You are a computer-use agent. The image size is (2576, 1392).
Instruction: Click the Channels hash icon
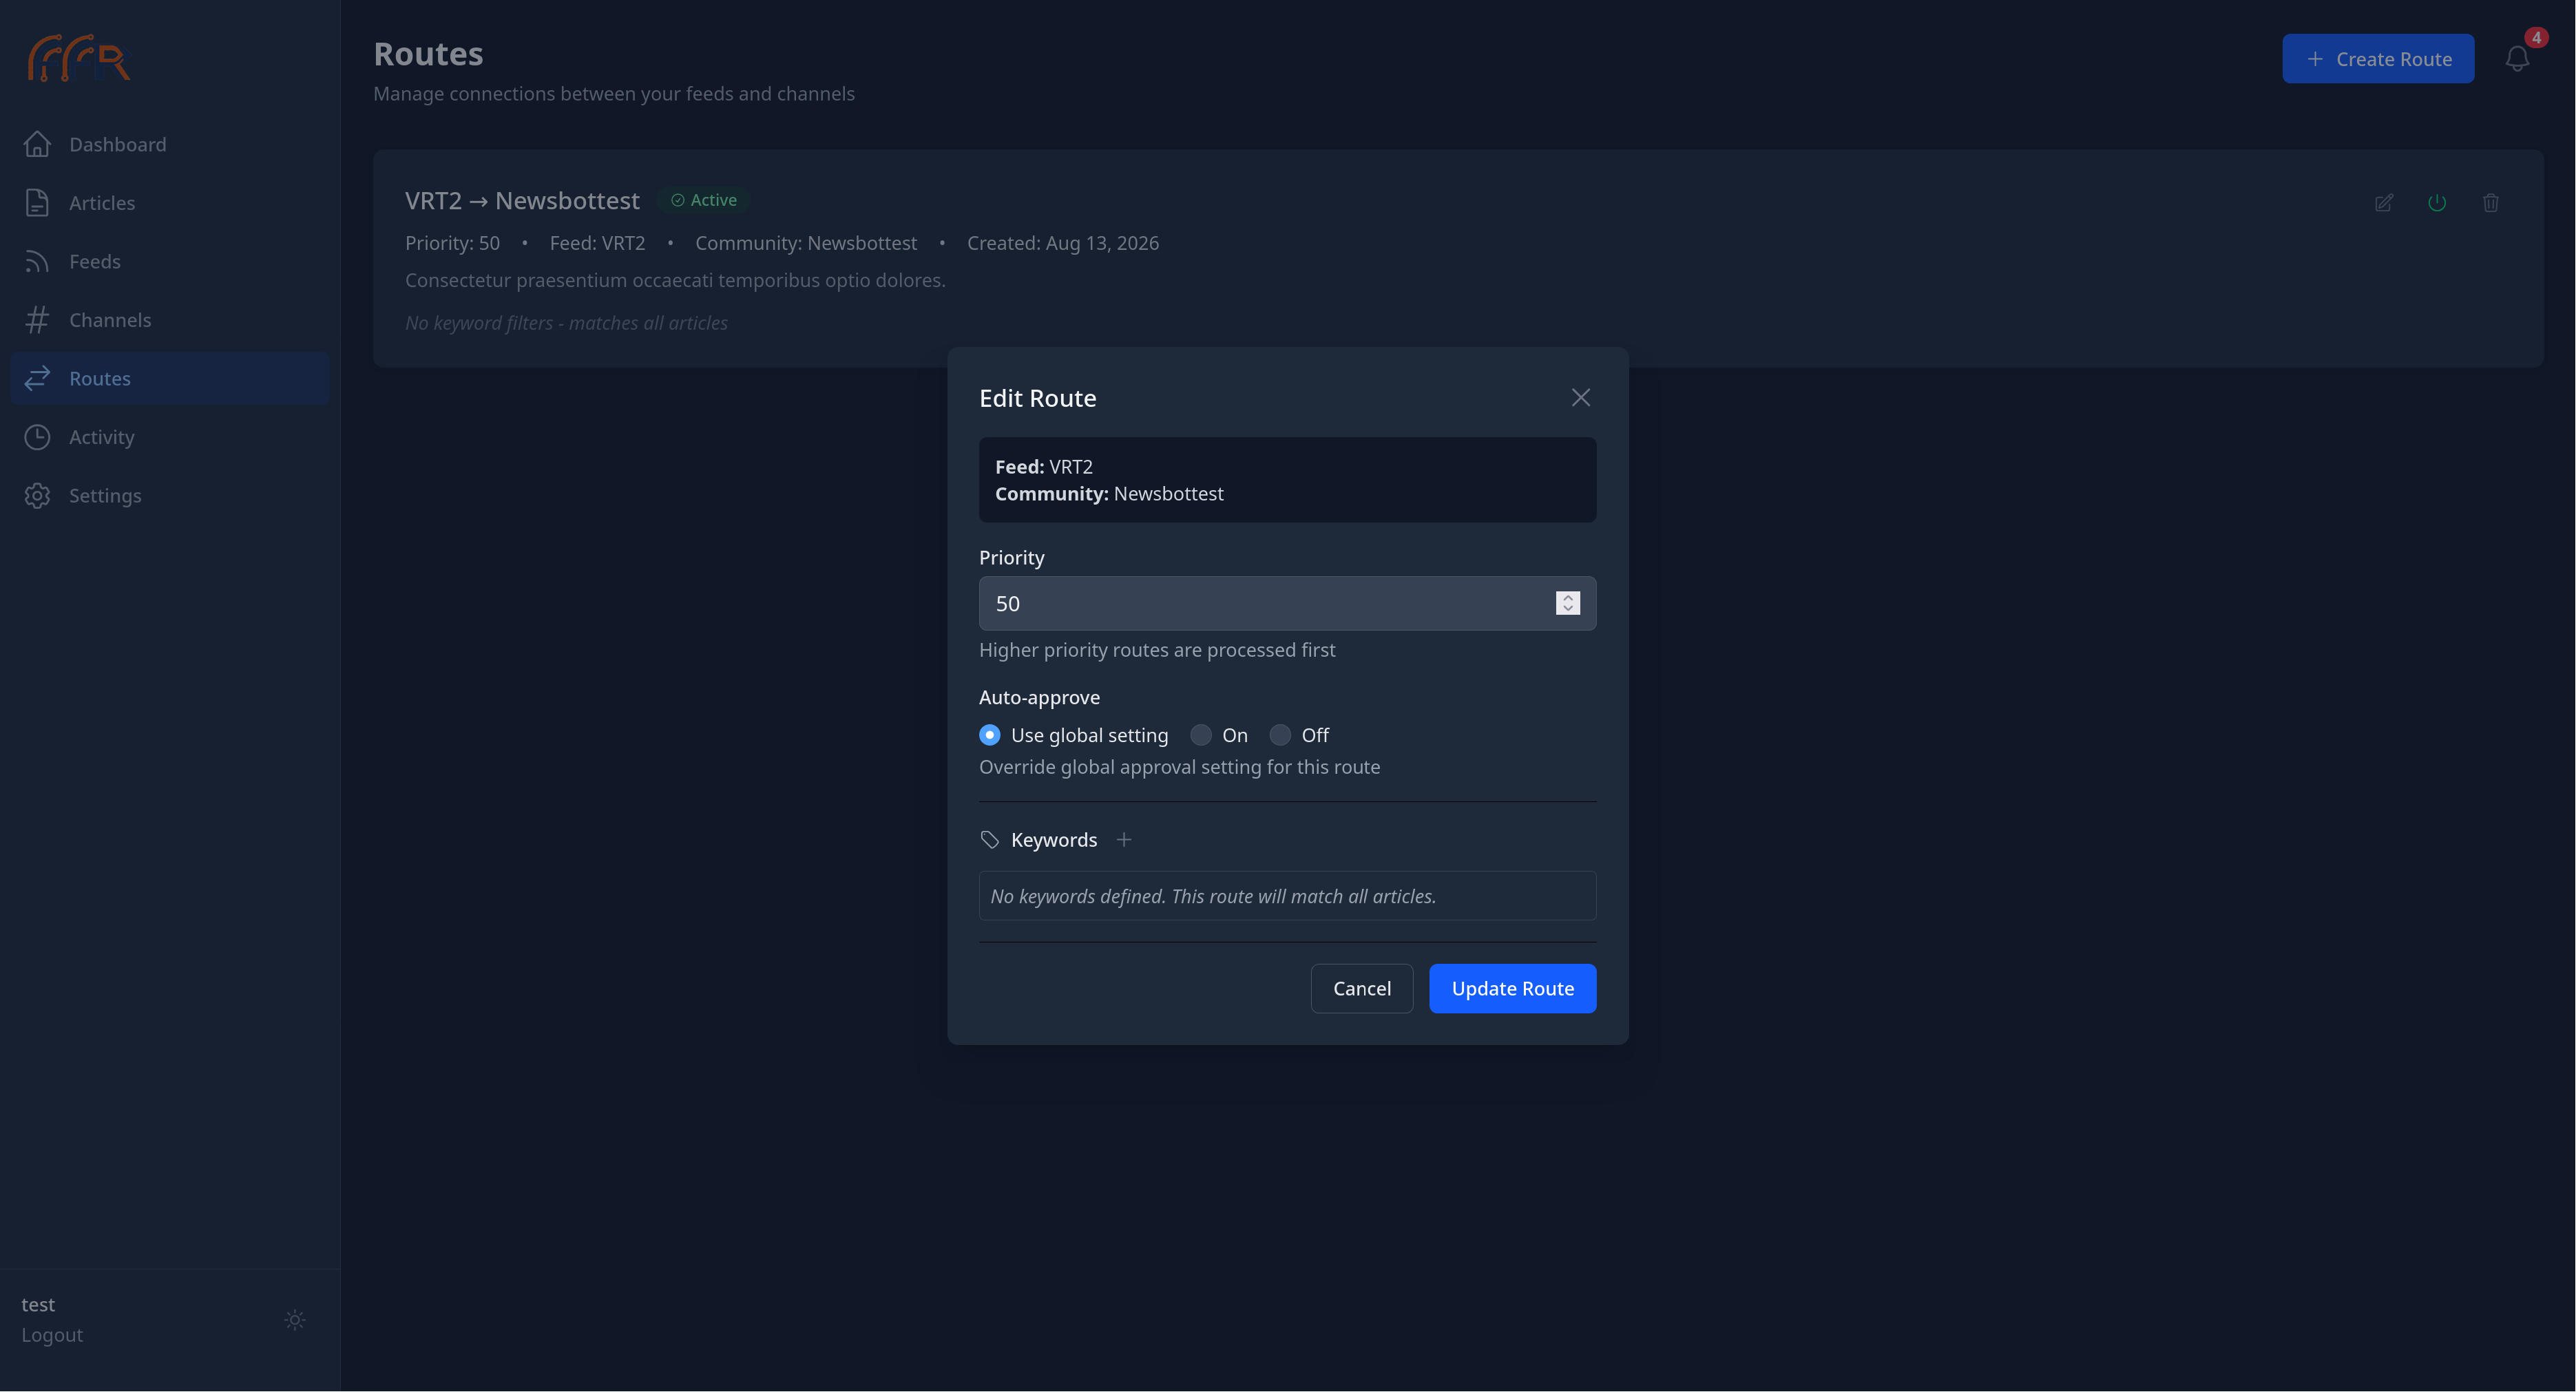tap(37, 320)
